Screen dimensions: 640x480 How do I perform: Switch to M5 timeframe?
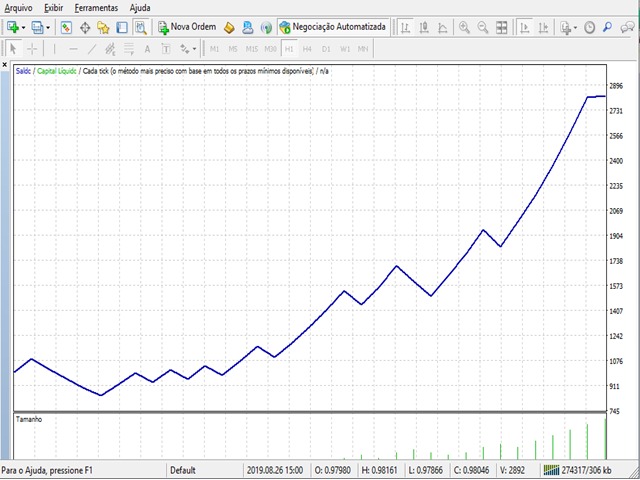[x=233, y=49]
